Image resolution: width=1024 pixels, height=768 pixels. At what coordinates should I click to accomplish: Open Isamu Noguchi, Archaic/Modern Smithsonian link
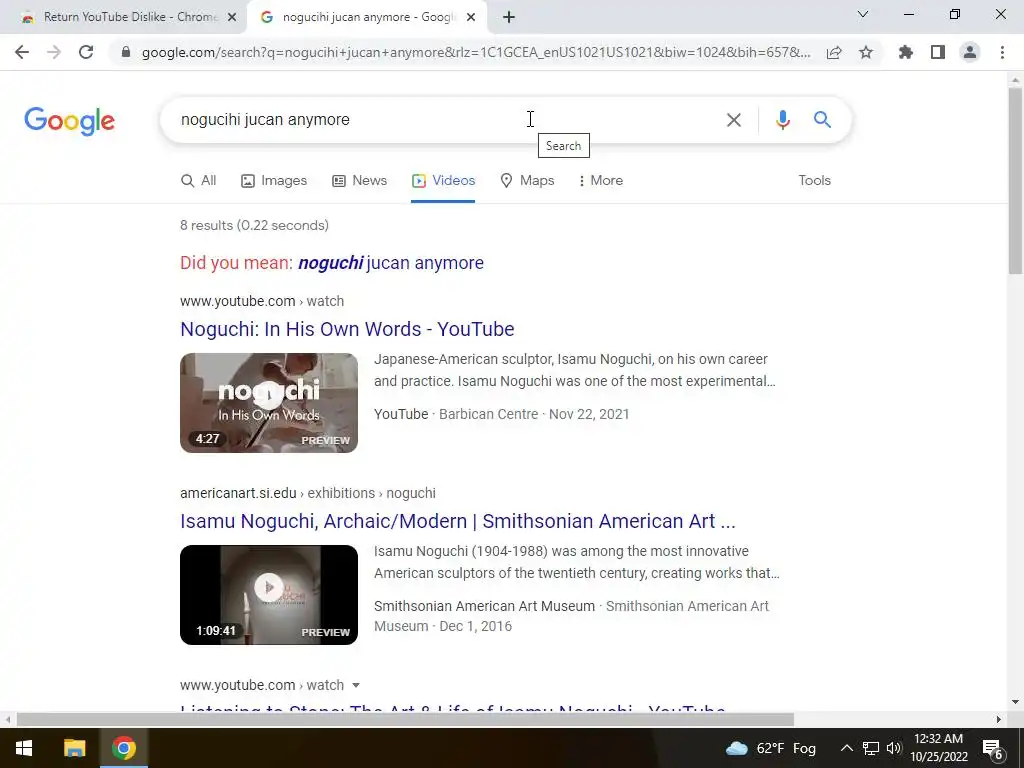[458, 521]
